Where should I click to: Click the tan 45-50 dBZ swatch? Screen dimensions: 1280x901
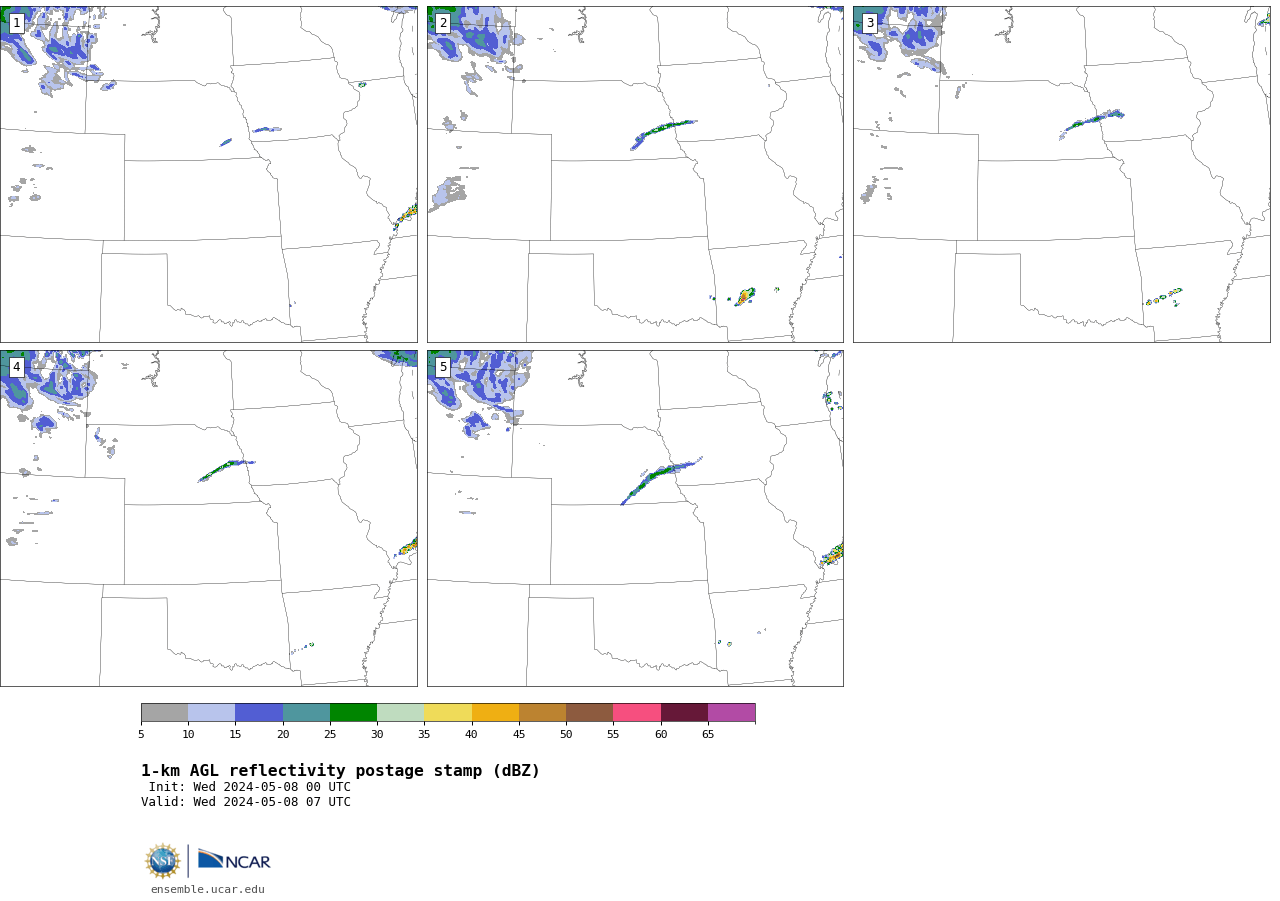coord(542,713)
